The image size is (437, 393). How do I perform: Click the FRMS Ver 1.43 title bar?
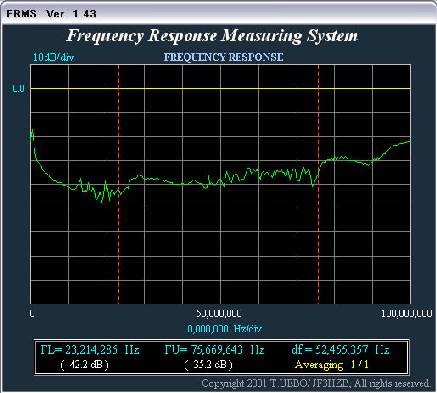[x=218, y=13]
